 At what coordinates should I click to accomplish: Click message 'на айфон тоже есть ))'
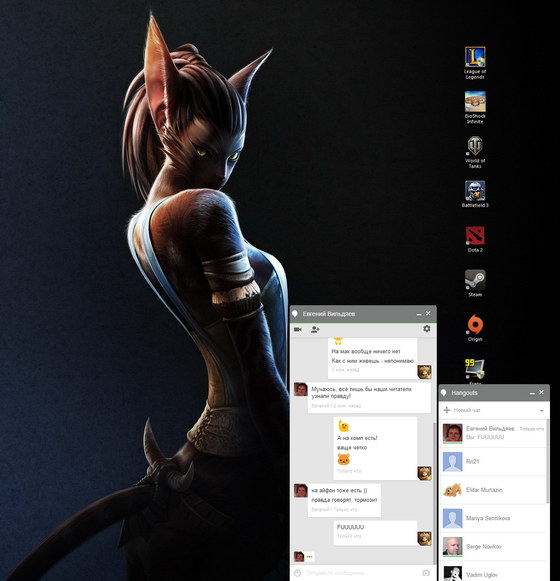coord(339,491)
